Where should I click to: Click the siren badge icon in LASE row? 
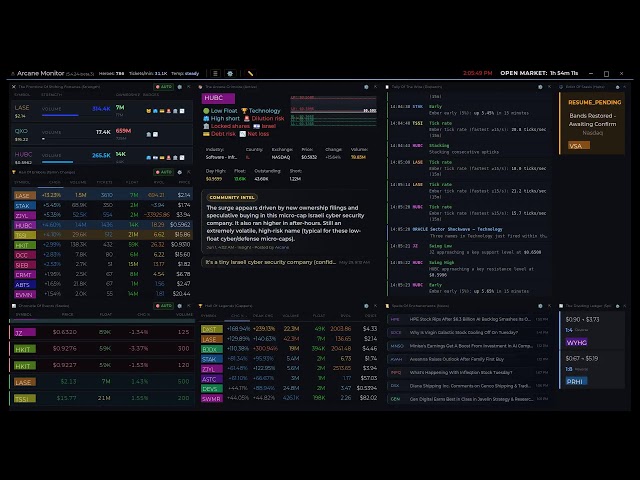pos(169,111)
